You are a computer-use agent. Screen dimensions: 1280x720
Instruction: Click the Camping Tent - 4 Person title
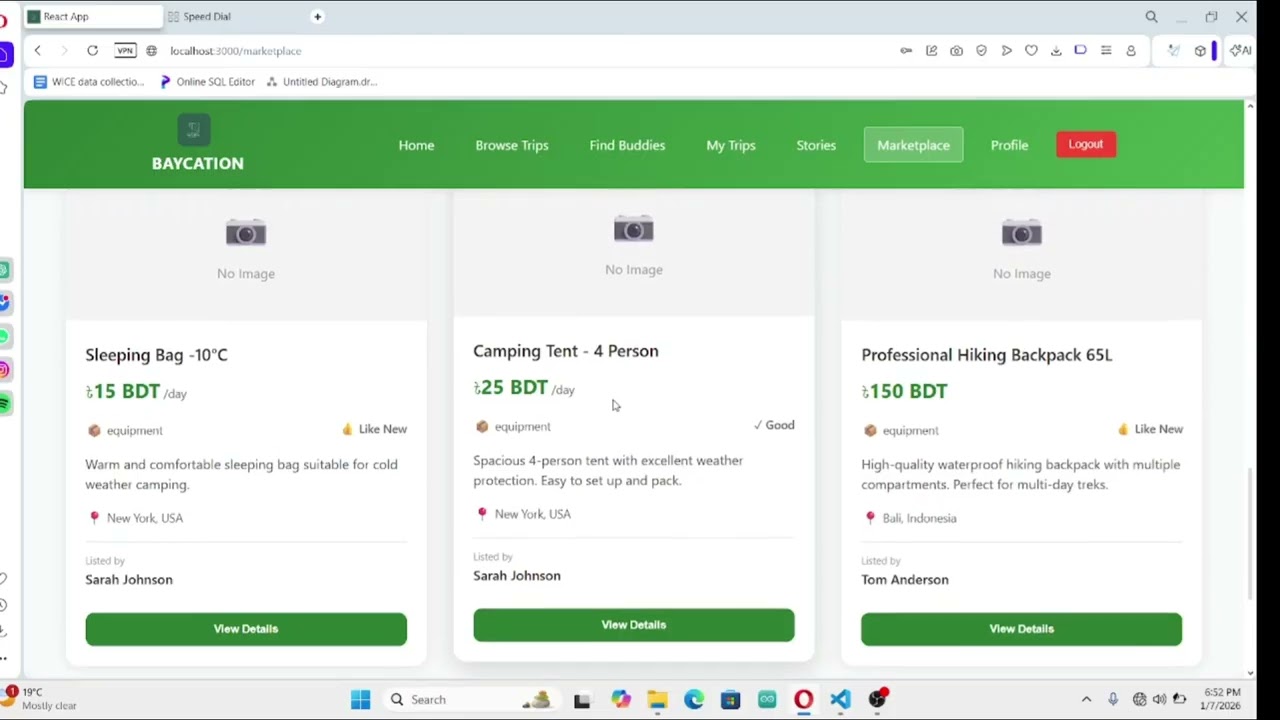coord(566,351)
